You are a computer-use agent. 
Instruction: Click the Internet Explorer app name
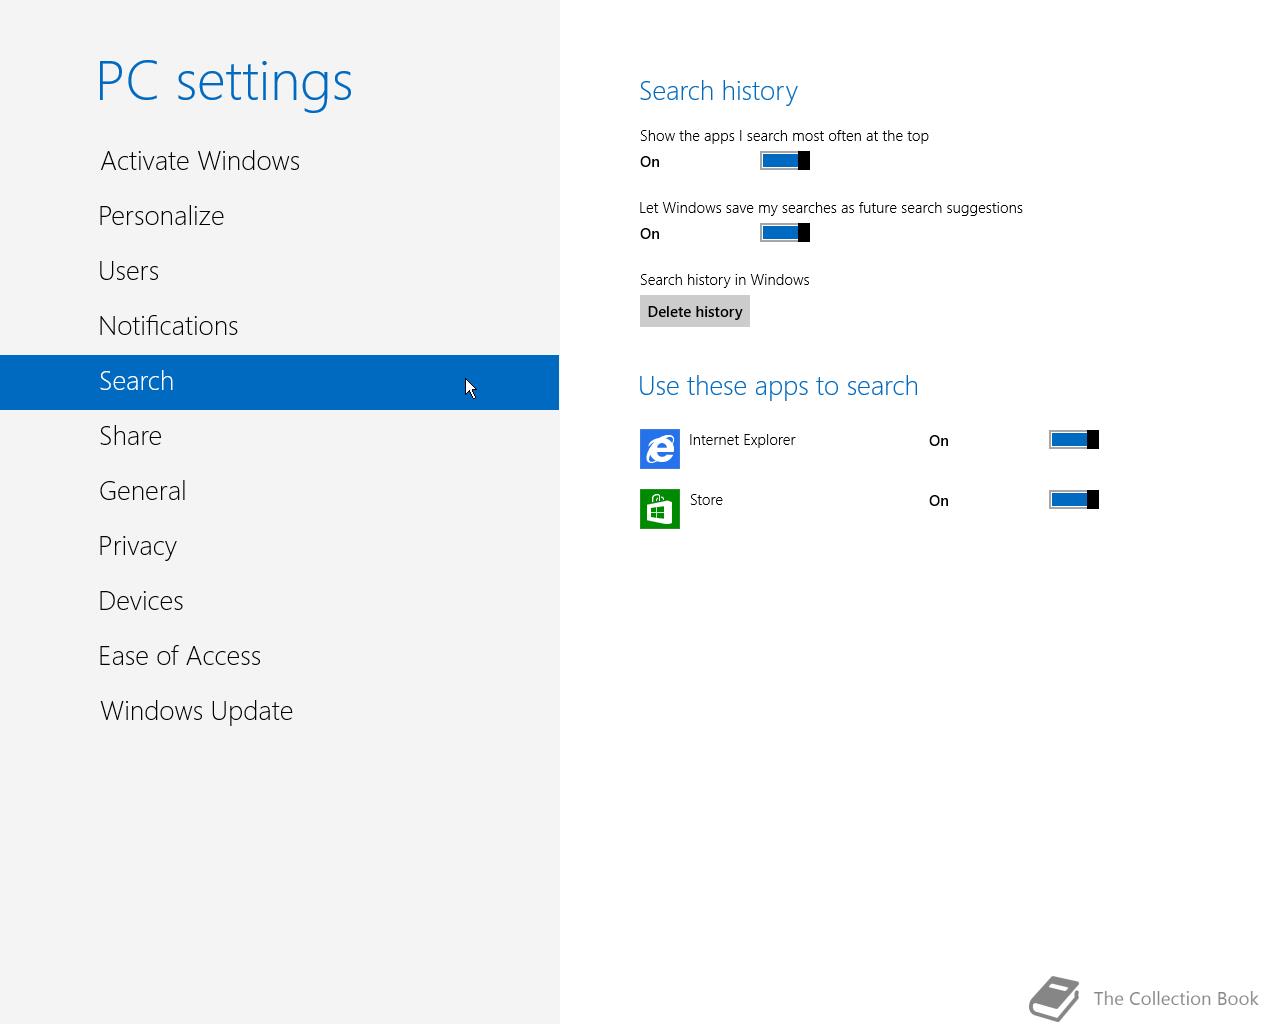pyautogui.click(x=742, y=440)
